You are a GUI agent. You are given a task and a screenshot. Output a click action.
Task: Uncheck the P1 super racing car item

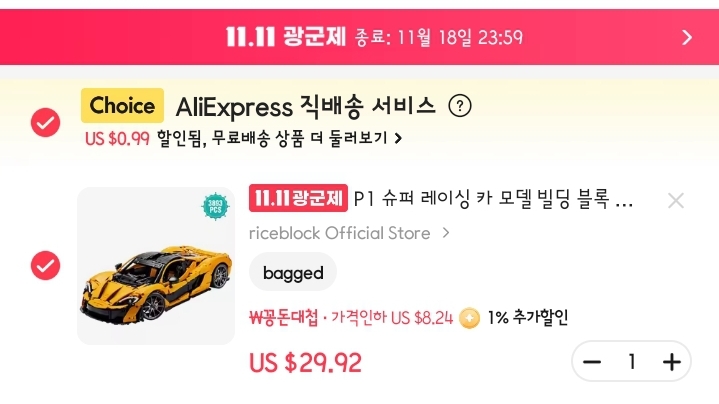click(x=45, y=265)
